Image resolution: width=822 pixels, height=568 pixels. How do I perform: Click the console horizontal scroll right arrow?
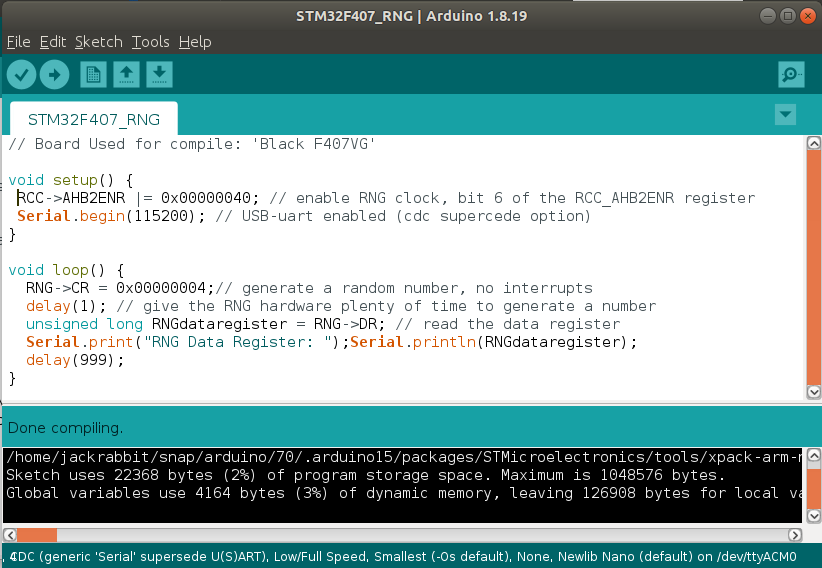point(795,535)
